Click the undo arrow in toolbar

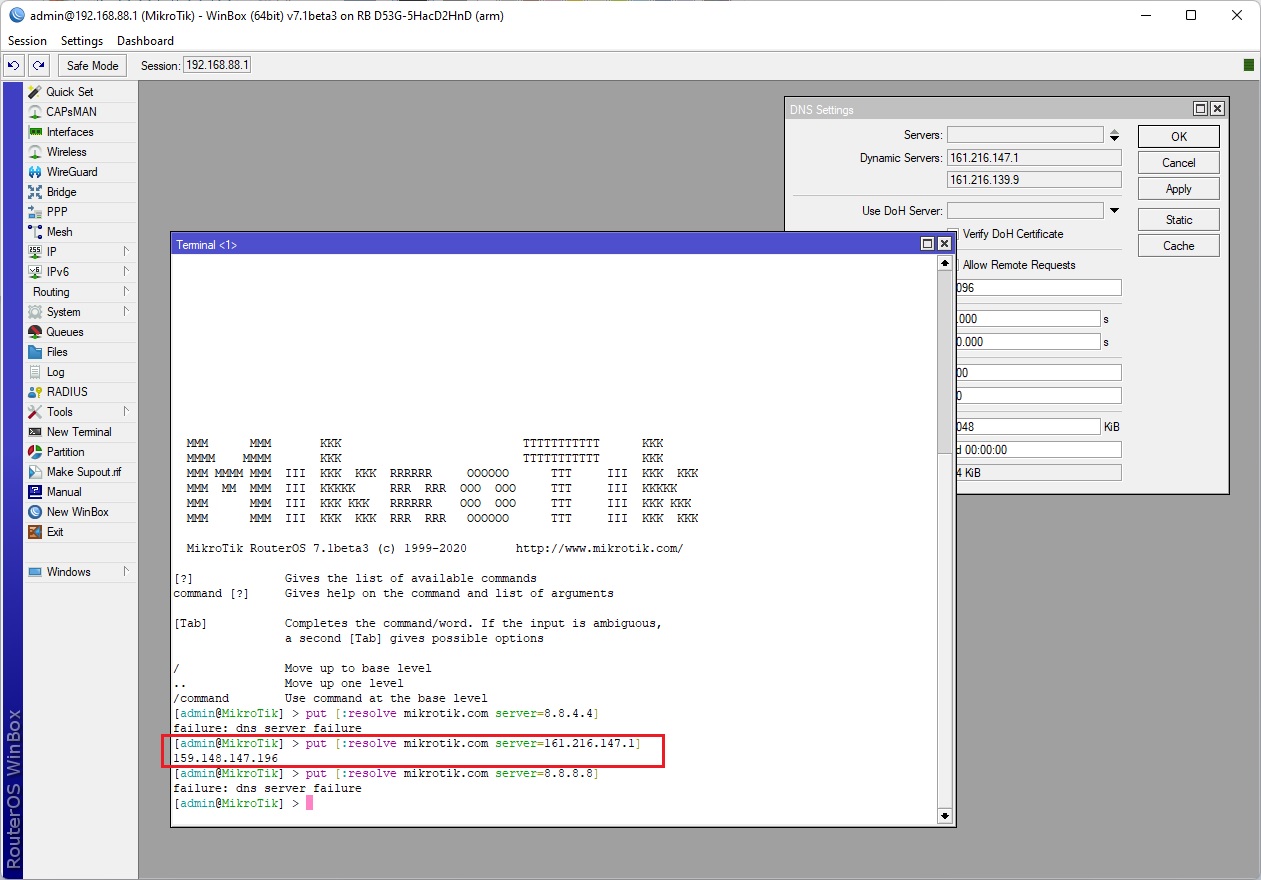[x=13, y=66]
